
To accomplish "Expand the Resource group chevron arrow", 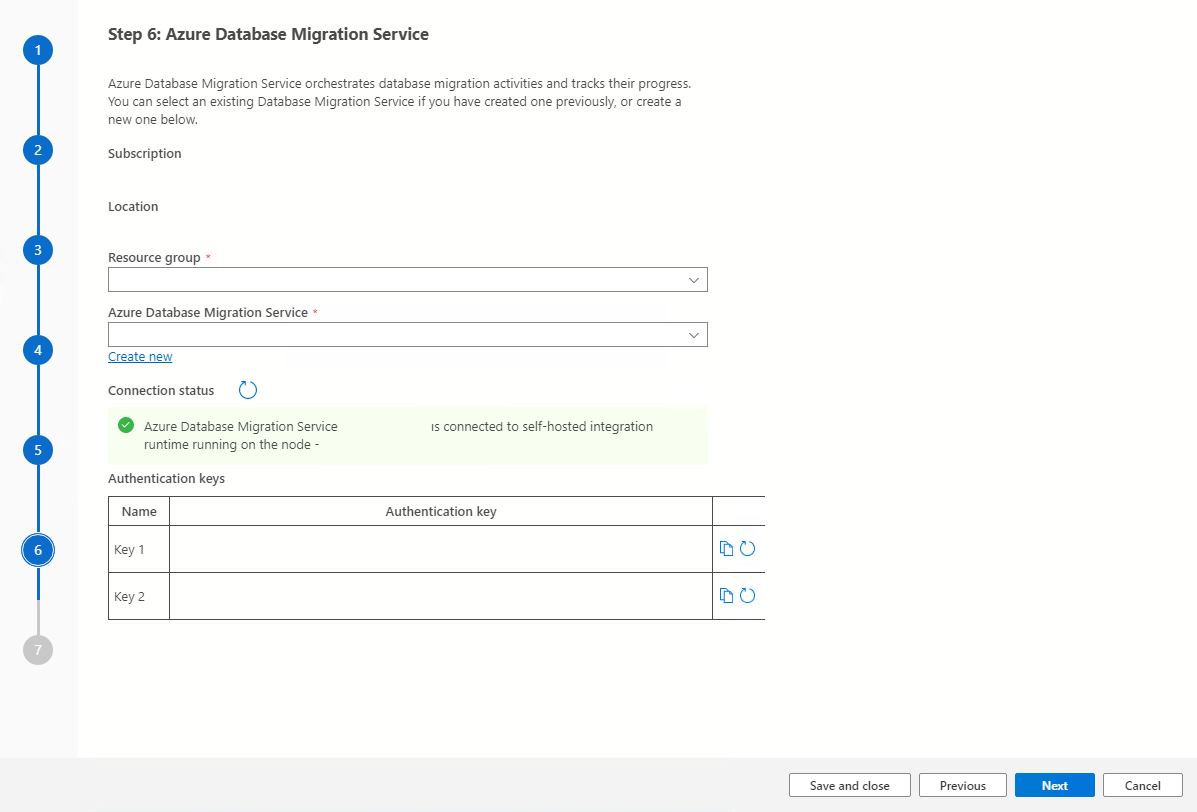I will 693,279.
